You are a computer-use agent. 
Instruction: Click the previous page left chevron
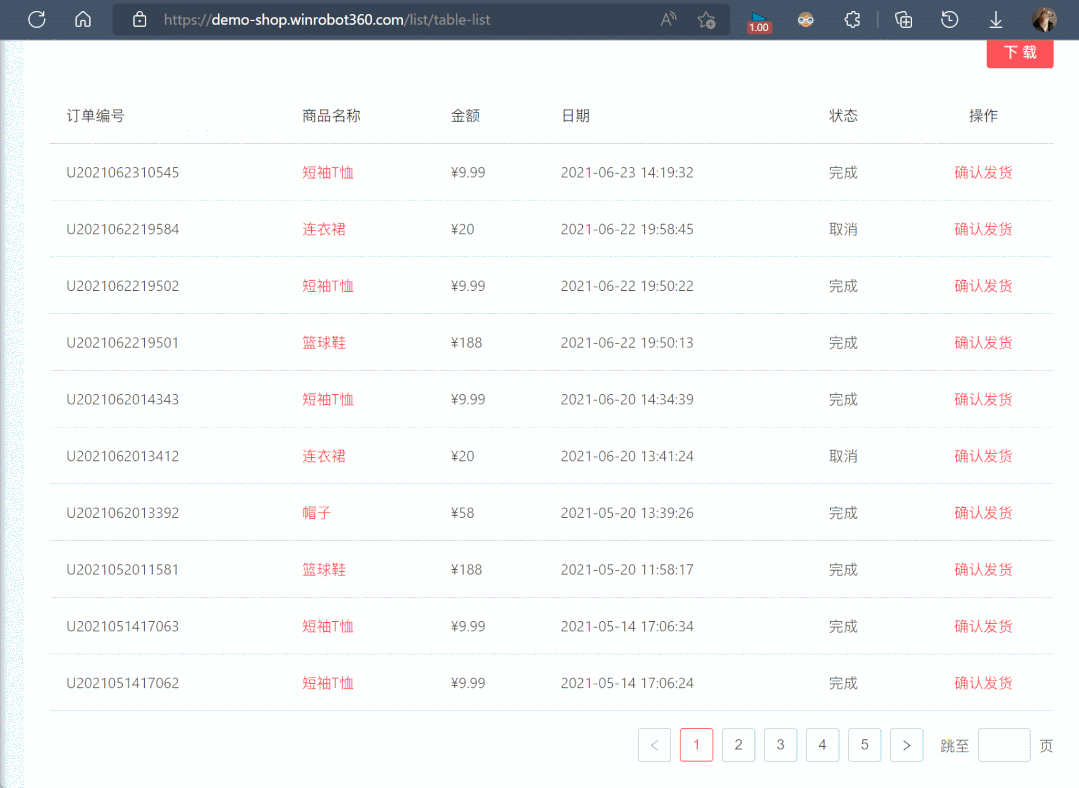pos(654,745)
